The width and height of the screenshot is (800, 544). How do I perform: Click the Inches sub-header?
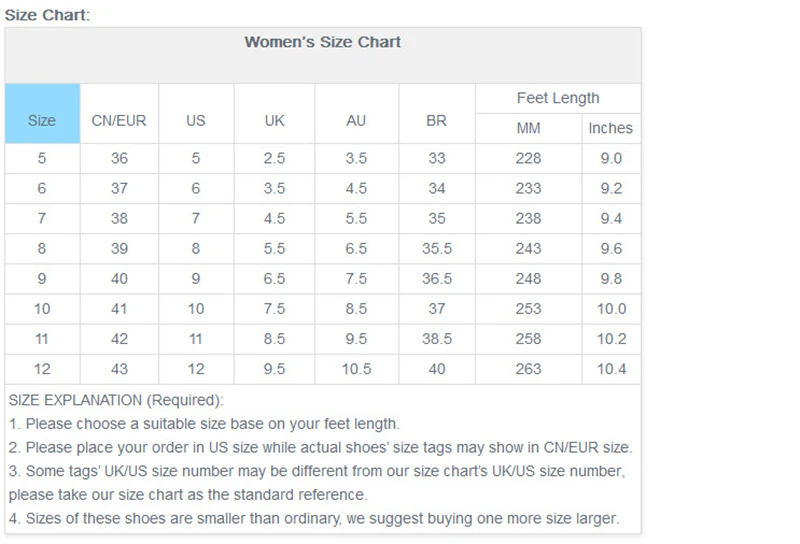click(x=610, y=128)
